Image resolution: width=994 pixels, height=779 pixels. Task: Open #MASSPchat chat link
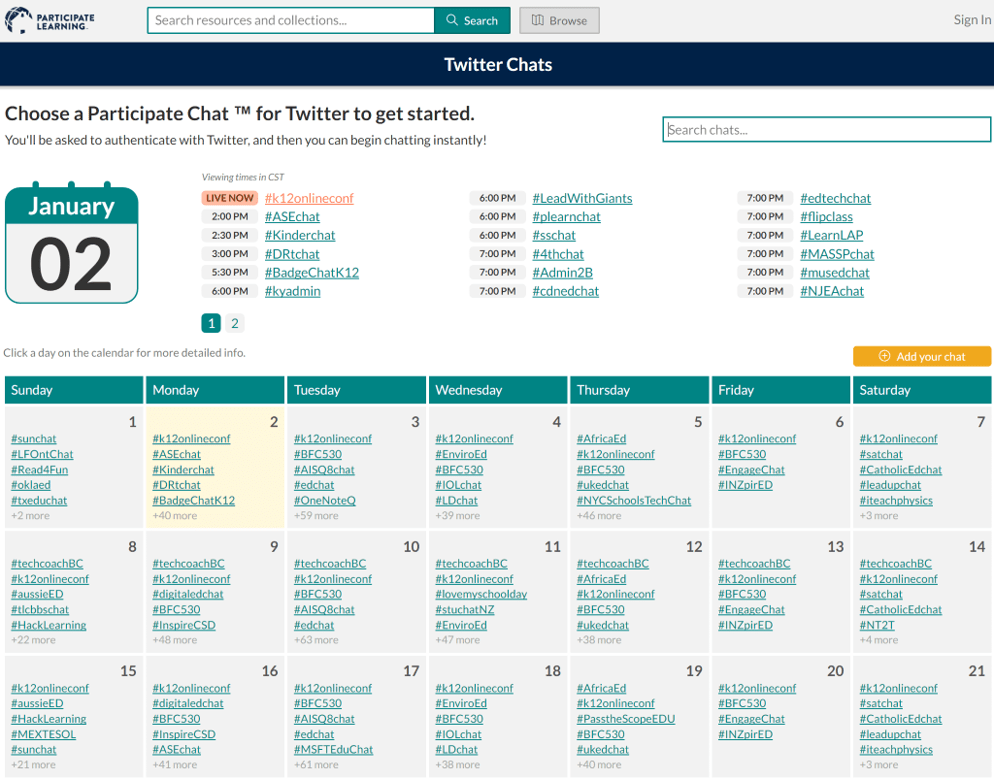pos(837,254)
